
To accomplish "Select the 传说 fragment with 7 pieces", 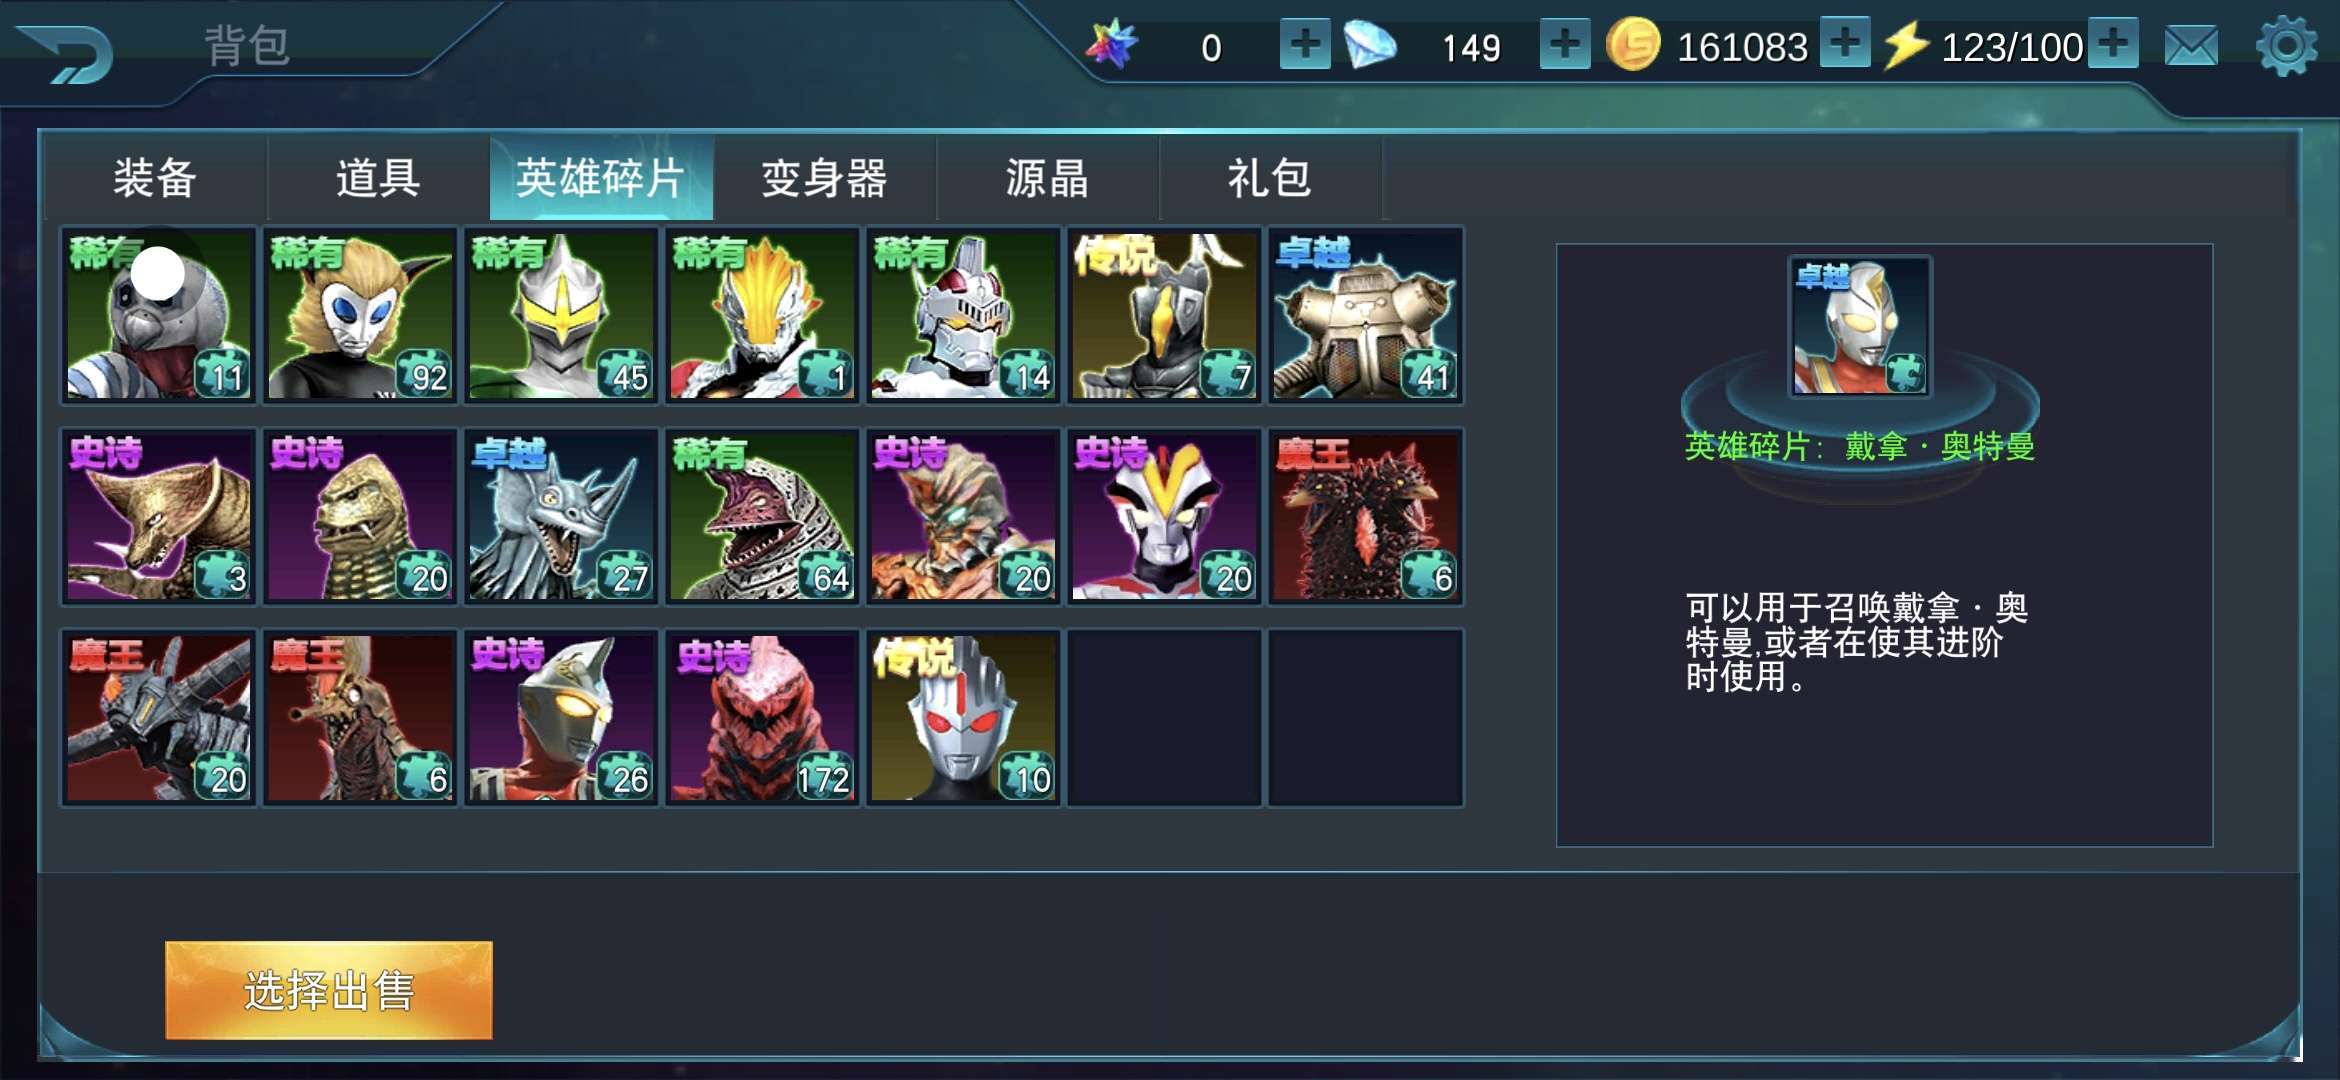I will pyautogui.click(x=1164, y=315).
